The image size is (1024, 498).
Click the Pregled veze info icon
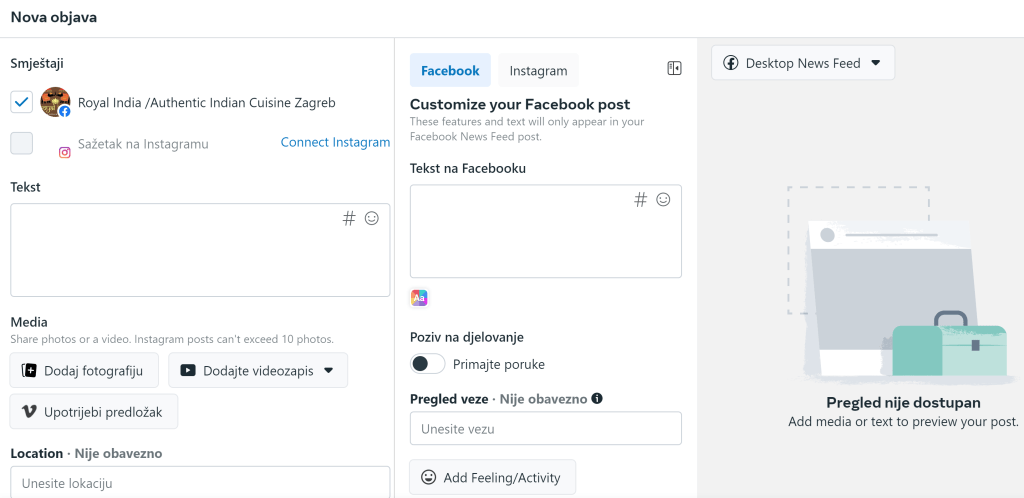point(597,398)
